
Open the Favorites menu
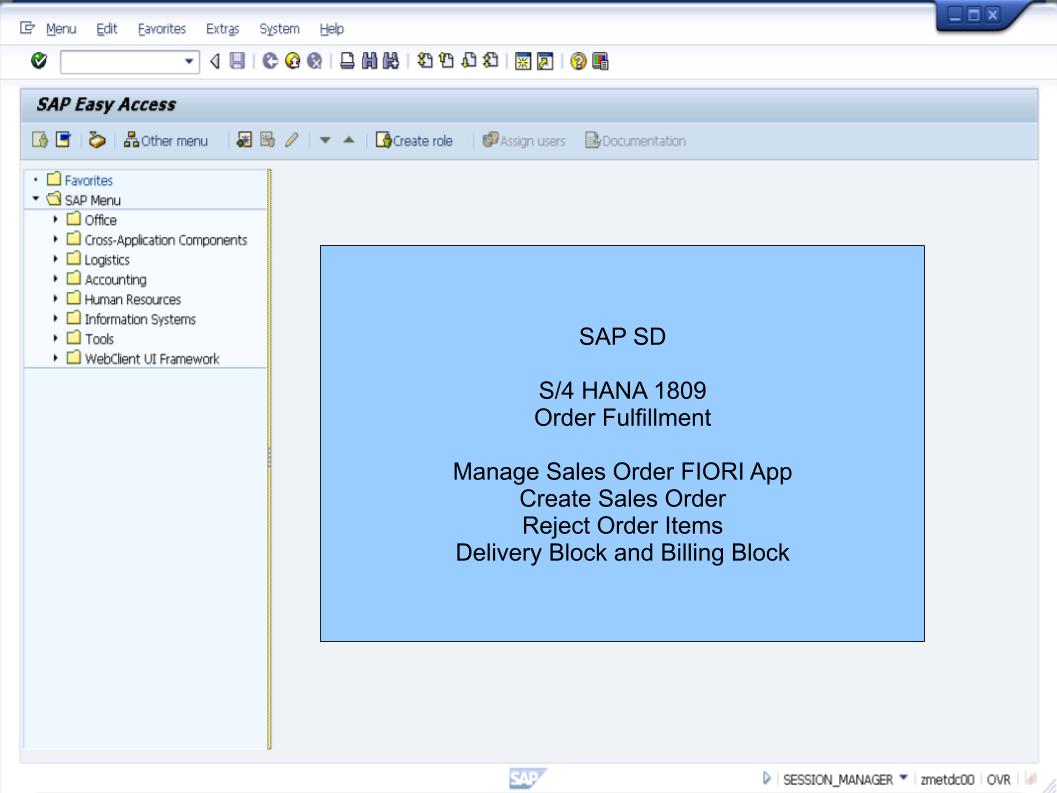pyautogui.click(x=163, y=29)
